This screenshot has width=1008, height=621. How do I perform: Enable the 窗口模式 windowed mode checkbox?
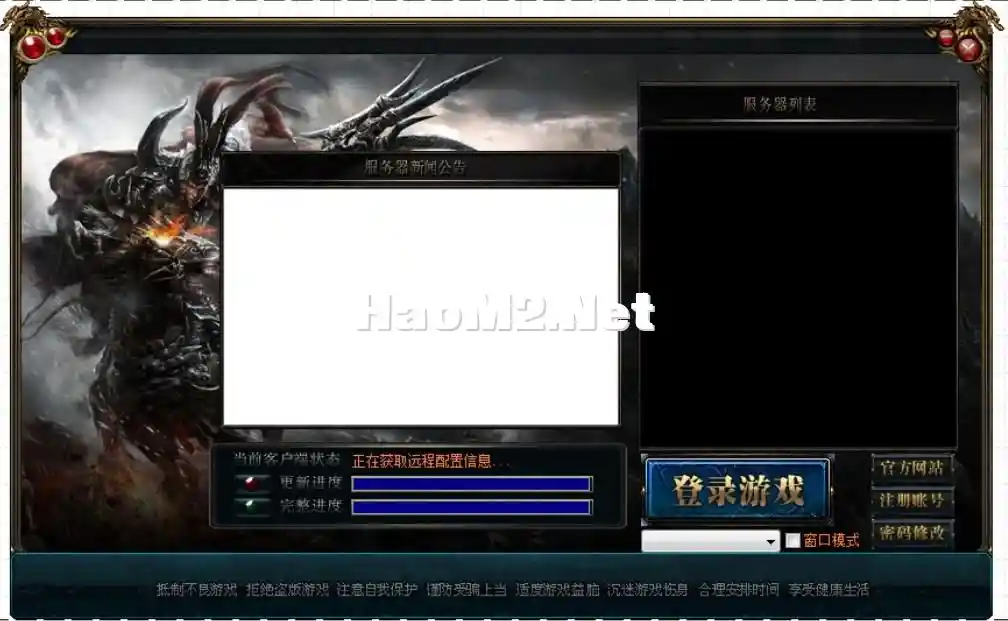793,541
